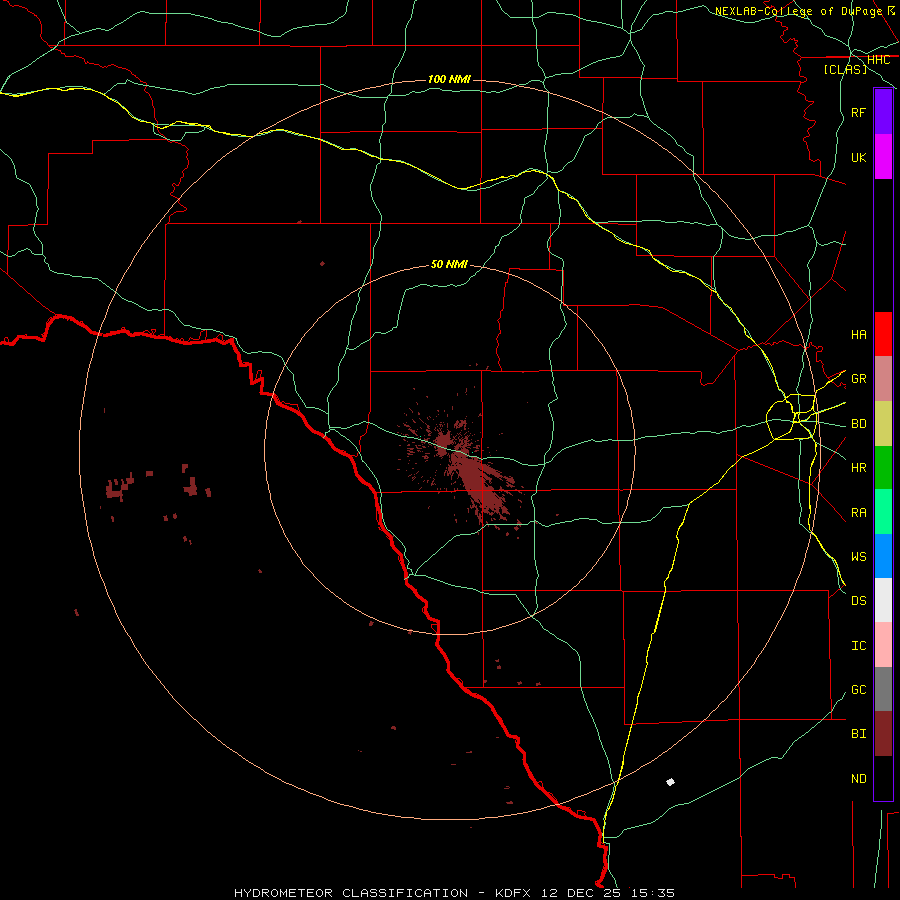This screenshot has height=900, width=900.
Task: Click the 'BI' legend label
Action: click(x=859, y=734)
